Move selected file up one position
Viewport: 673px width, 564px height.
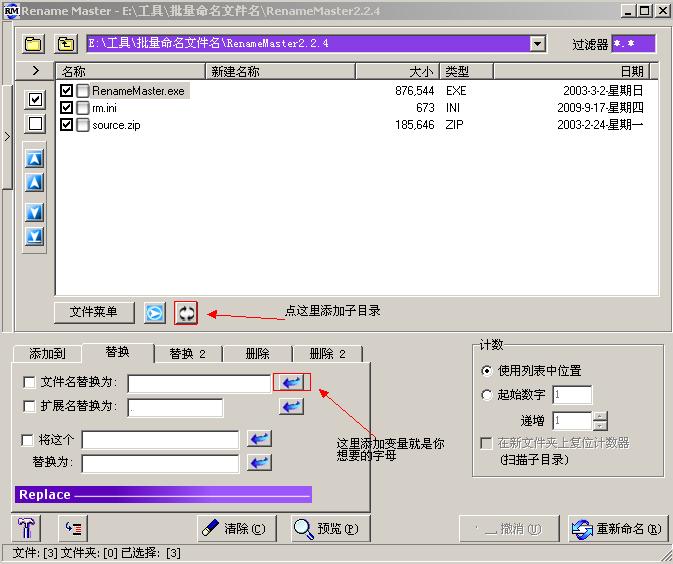tap(34, 182)
